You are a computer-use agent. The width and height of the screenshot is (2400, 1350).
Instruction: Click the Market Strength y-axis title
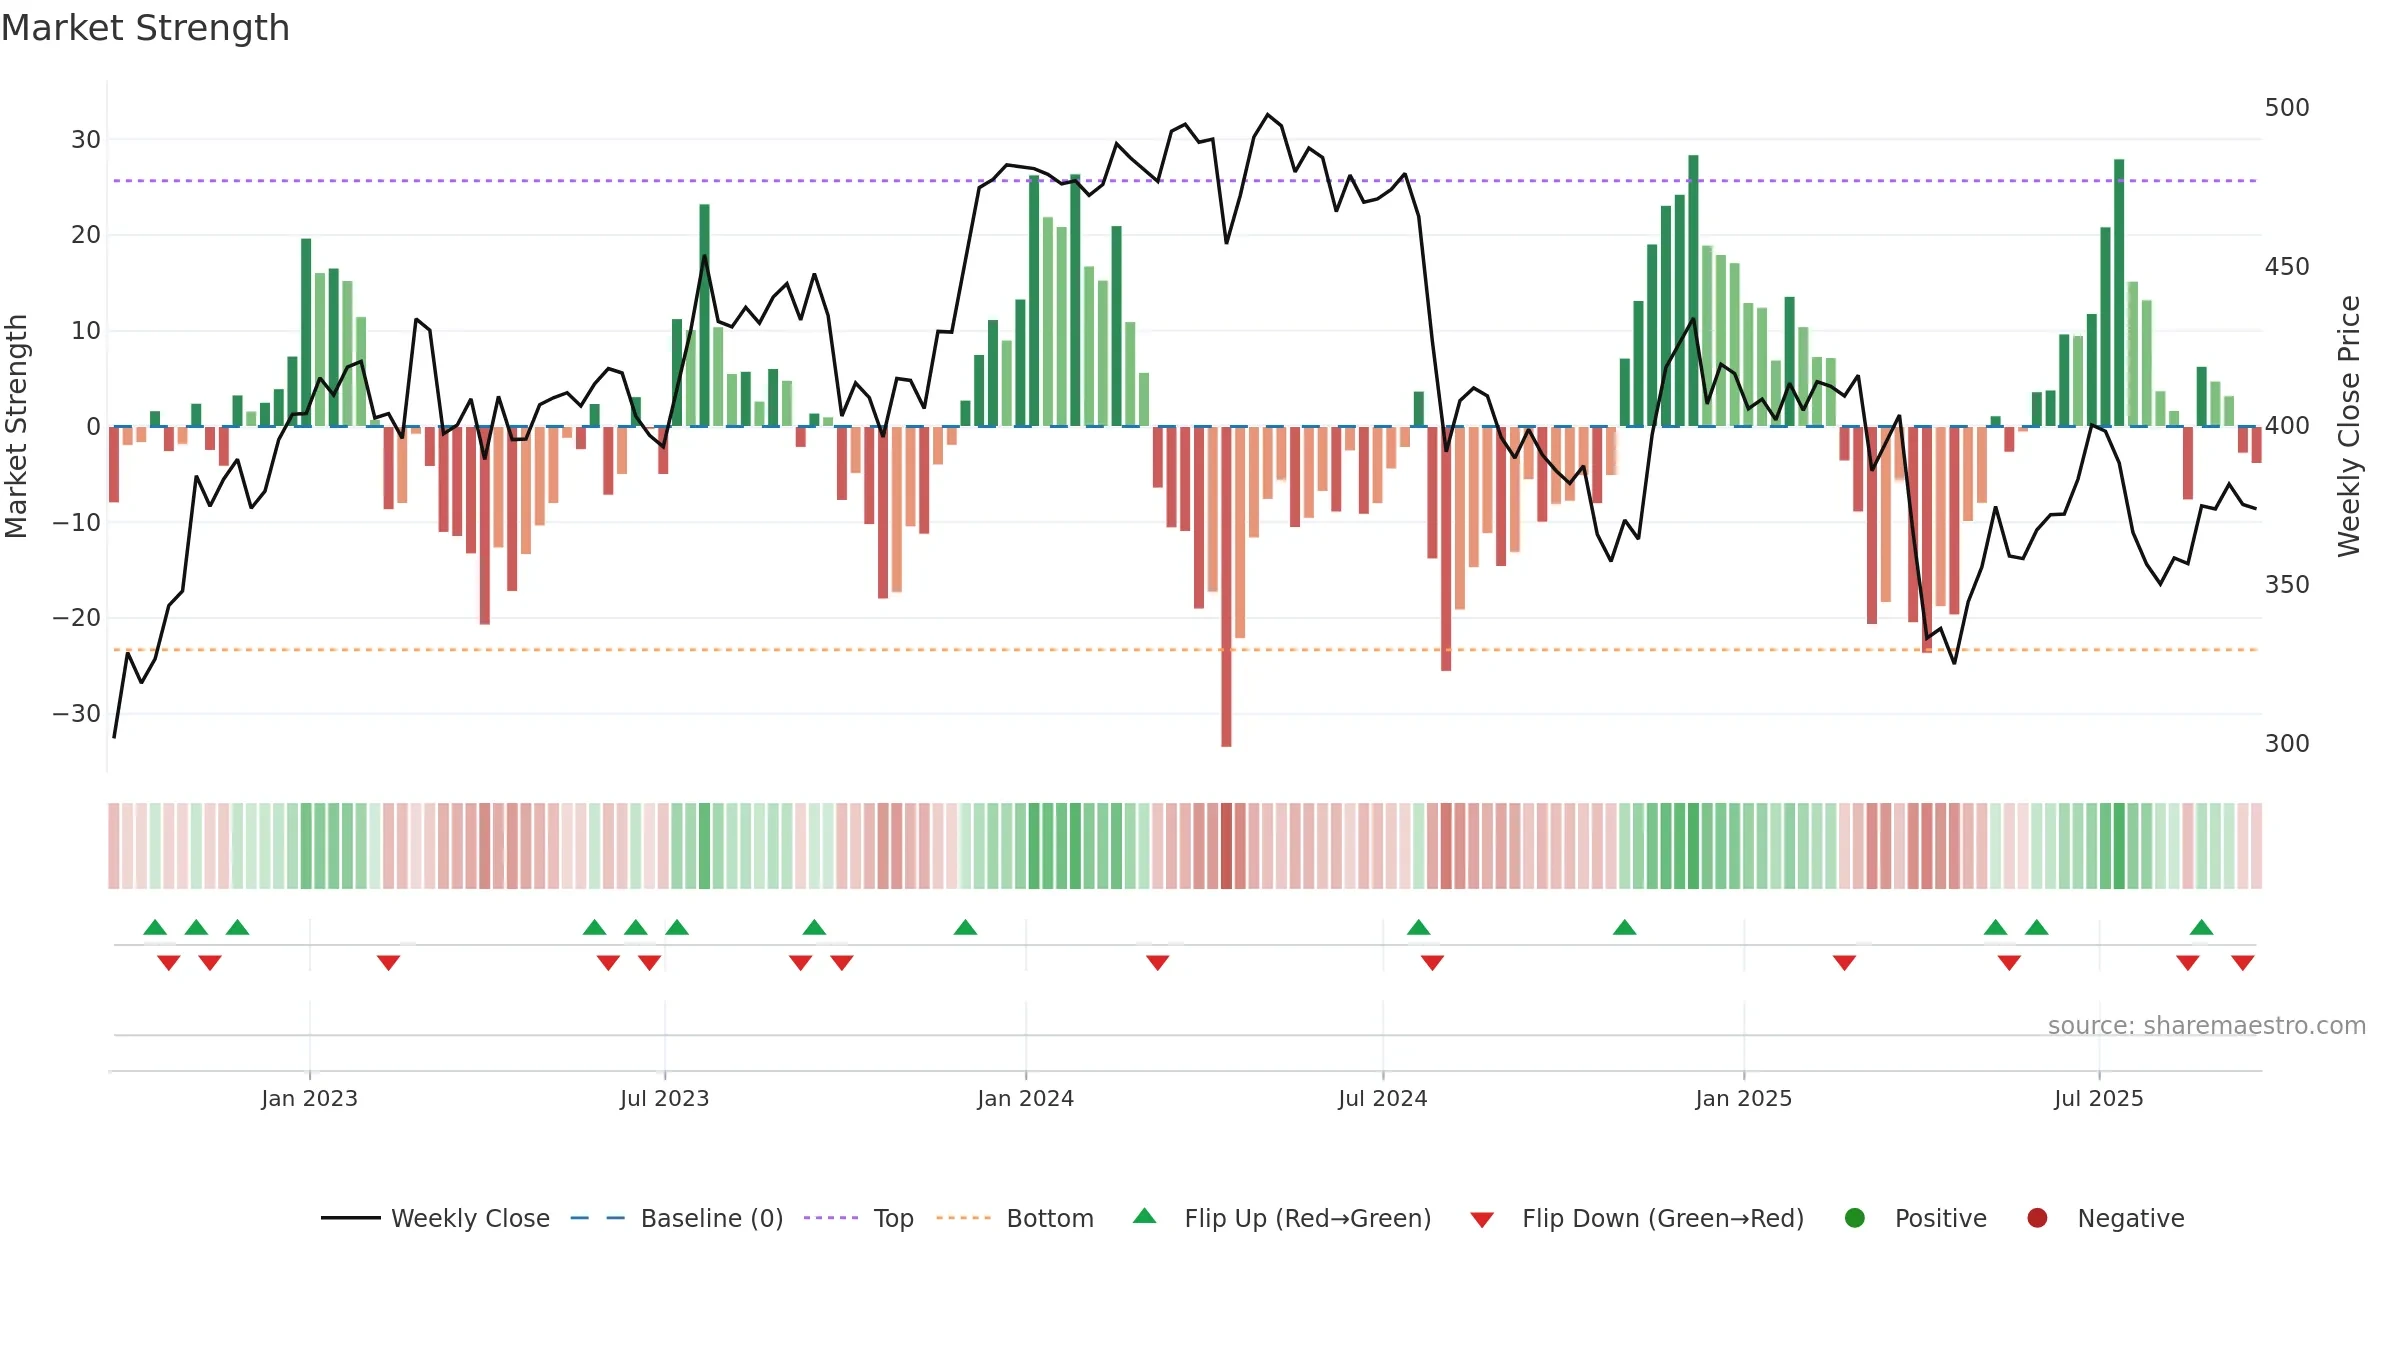16,426
